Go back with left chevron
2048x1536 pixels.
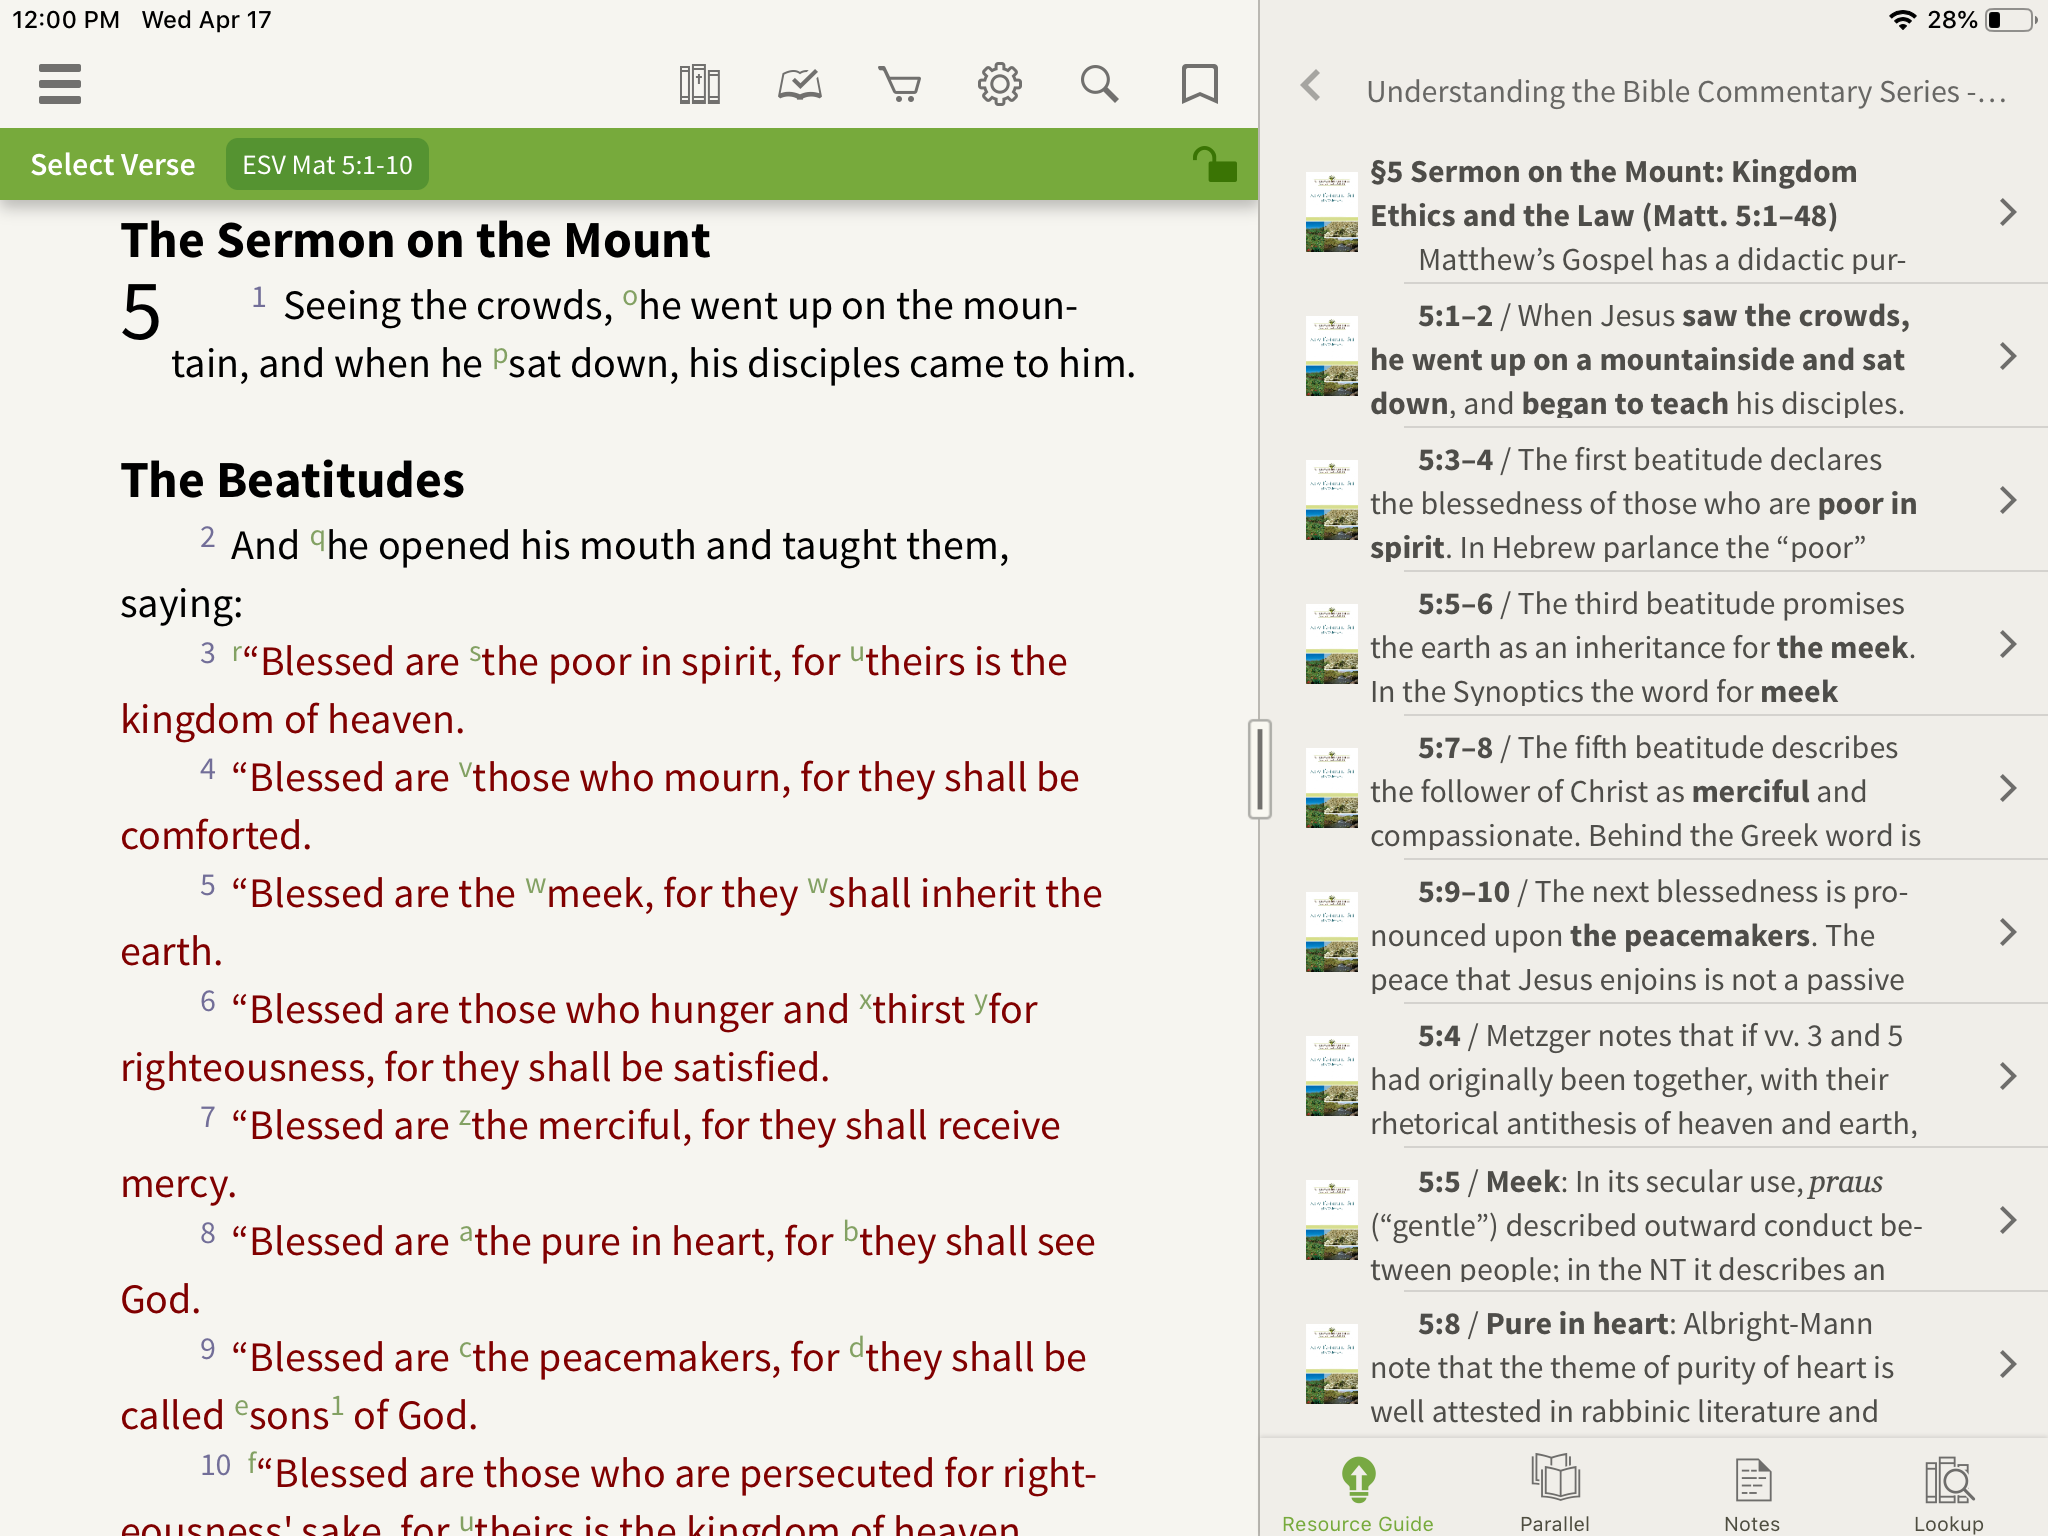point(1311,86)
